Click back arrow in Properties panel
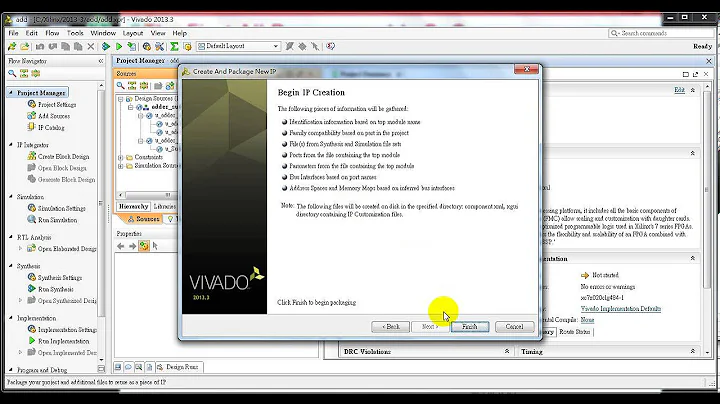The width and height of the screenshot is (720, 404). pyautogui.click(x=121, y=247)
